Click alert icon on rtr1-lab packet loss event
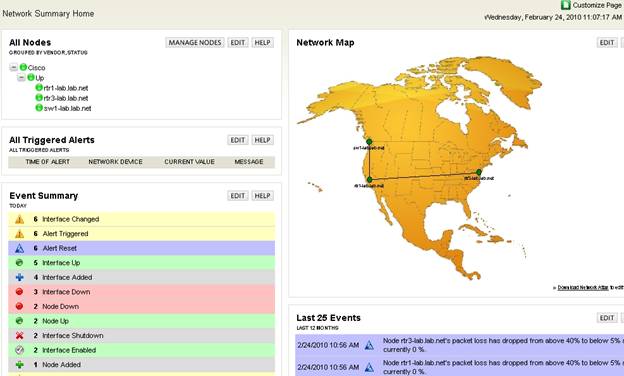Screen dimensions: 624x376 pyautogui.click(x=369, y=367)
